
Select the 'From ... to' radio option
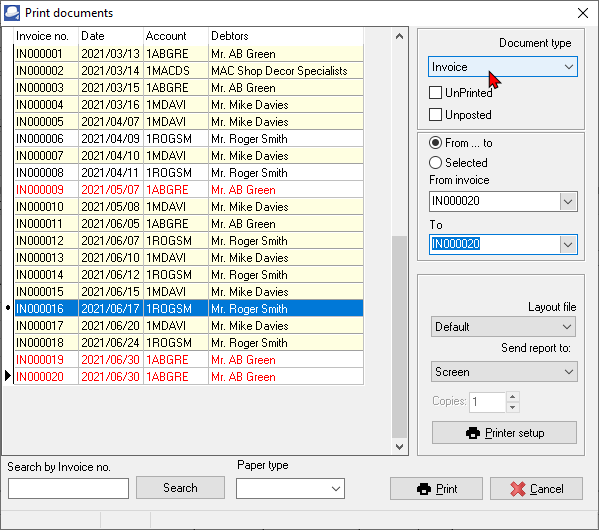(x=435, y=143)
